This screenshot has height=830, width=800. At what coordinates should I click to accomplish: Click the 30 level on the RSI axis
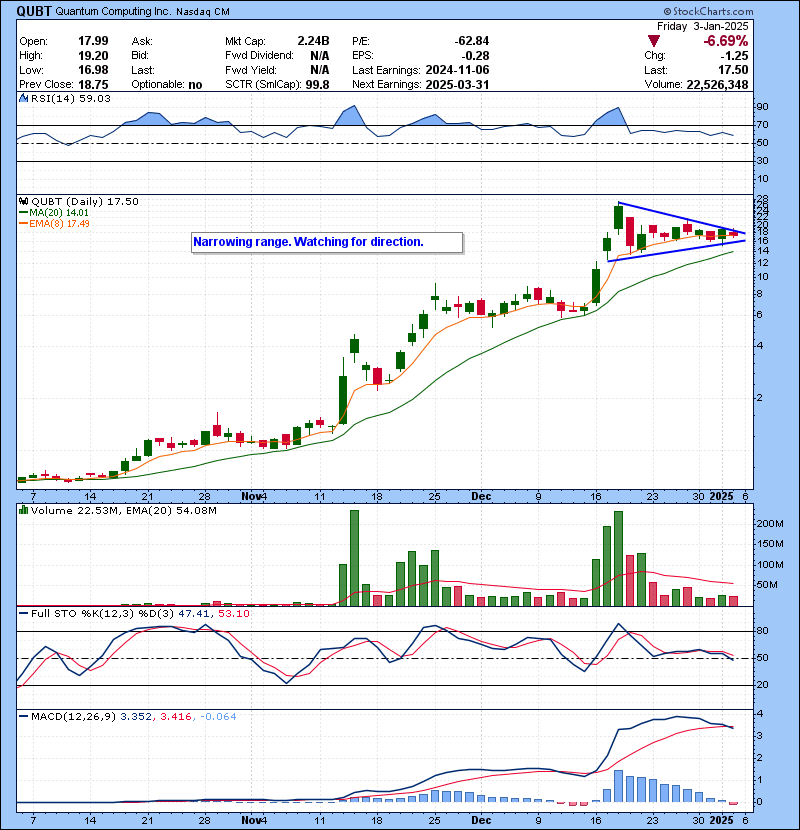pos(763,160)
